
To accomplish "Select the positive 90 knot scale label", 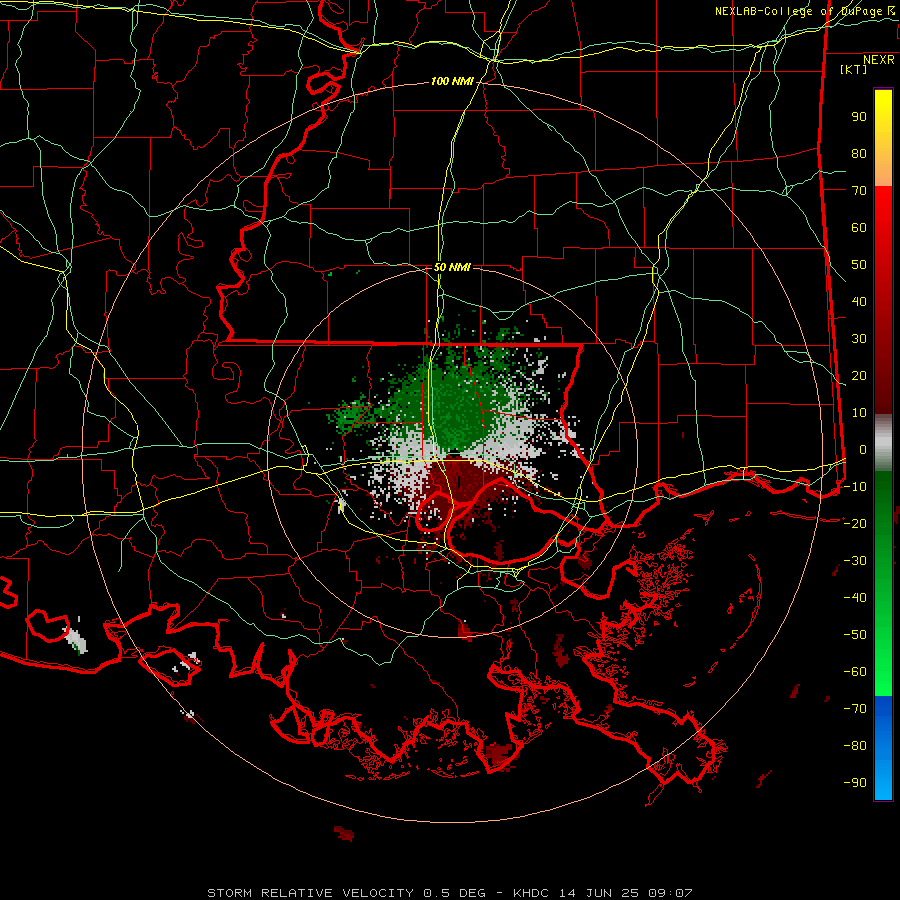I will [859, 117].
